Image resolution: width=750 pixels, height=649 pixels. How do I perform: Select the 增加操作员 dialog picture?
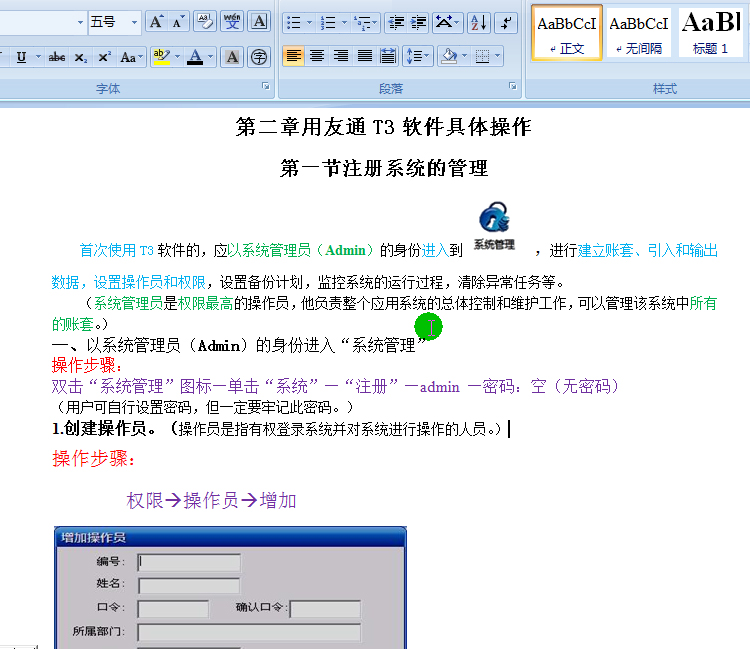(x=230, y=587)
